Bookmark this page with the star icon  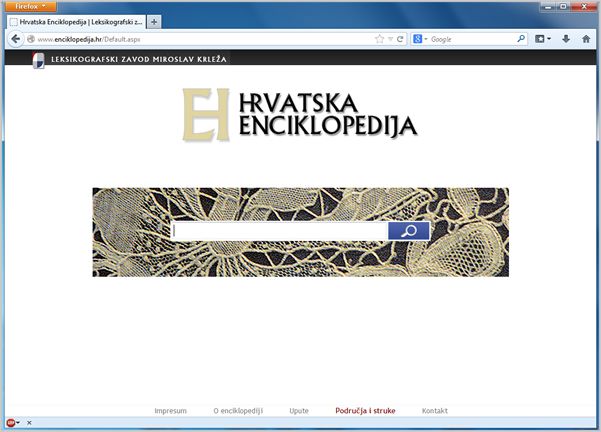pyautogui.click(x=379, y=39)
